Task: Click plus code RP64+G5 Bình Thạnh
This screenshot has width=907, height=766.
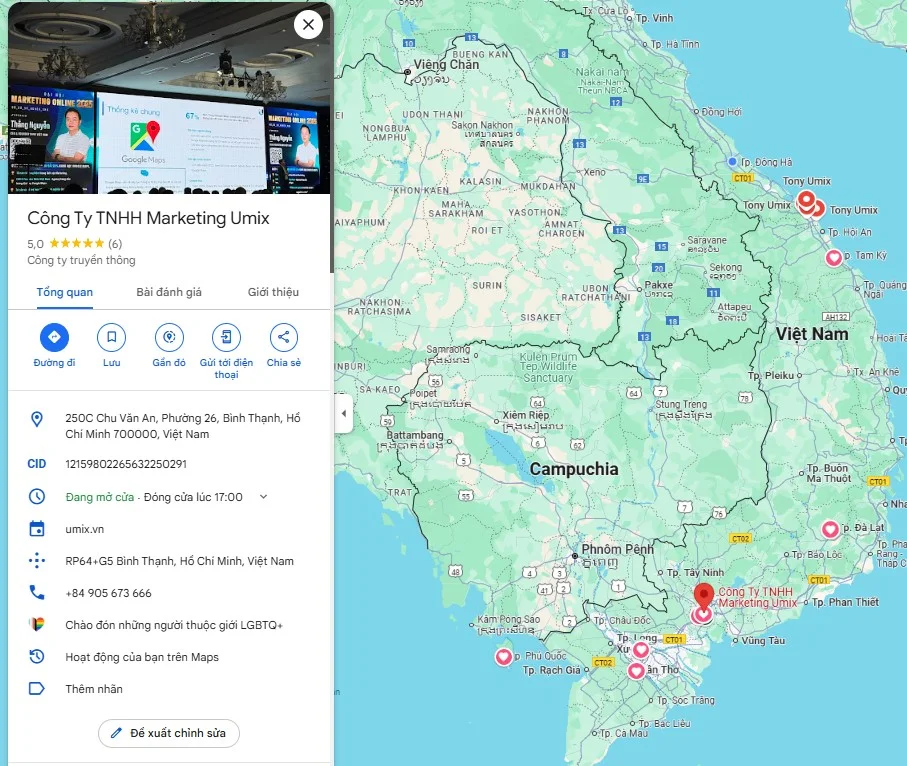Action: tap(179, 561)
